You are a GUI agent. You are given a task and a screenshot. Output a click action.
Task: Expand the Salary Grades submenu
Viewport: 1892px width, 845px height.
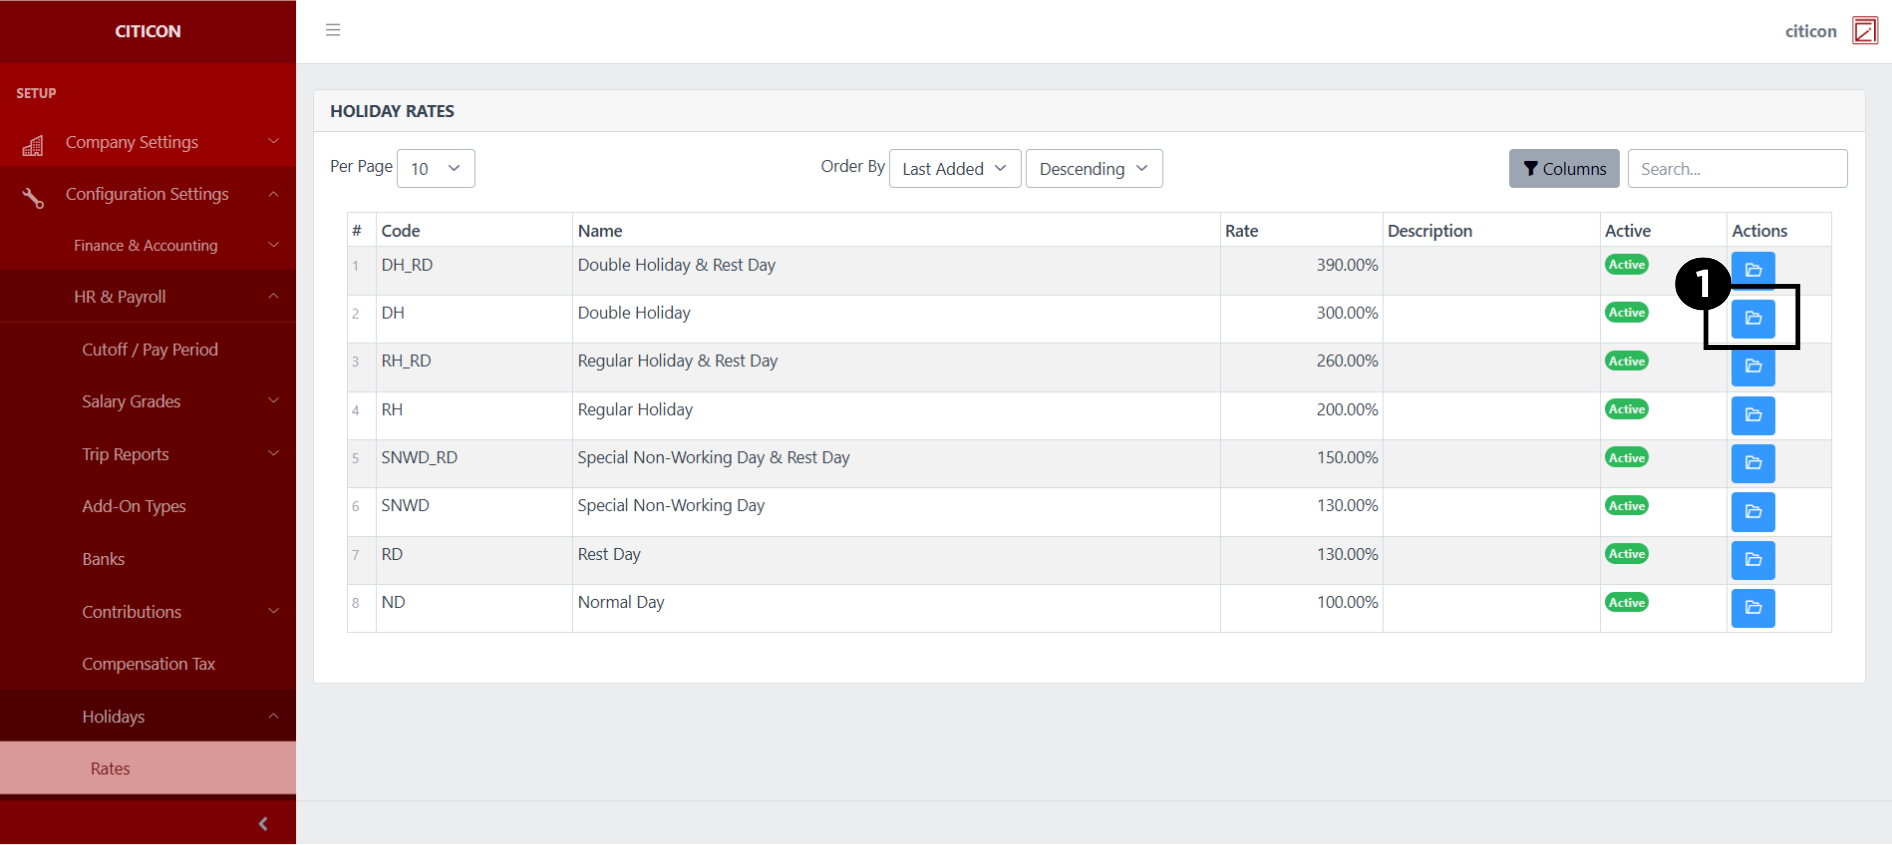148,402
